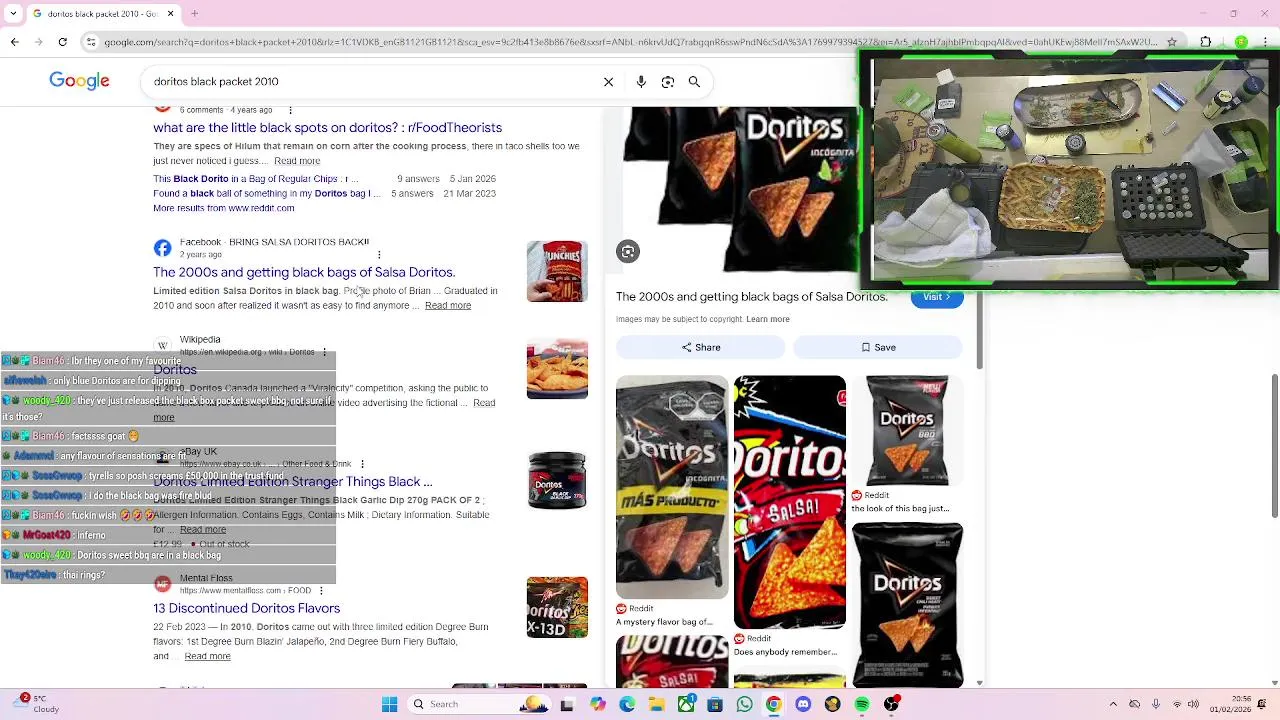Open options menu for Reddit comments result
This screenshot has height=720, width=1280.
(x=290, y=110)
